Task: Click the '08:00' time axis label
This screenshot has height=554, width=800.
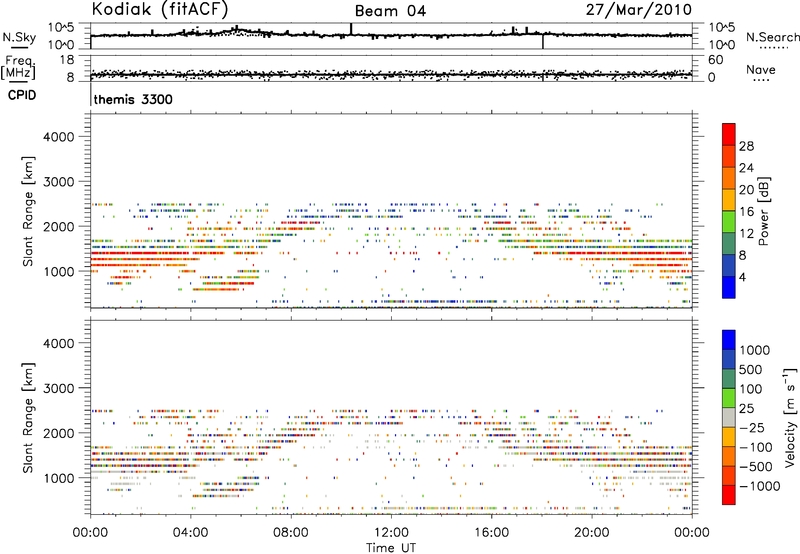Action: tap(291, 533)
